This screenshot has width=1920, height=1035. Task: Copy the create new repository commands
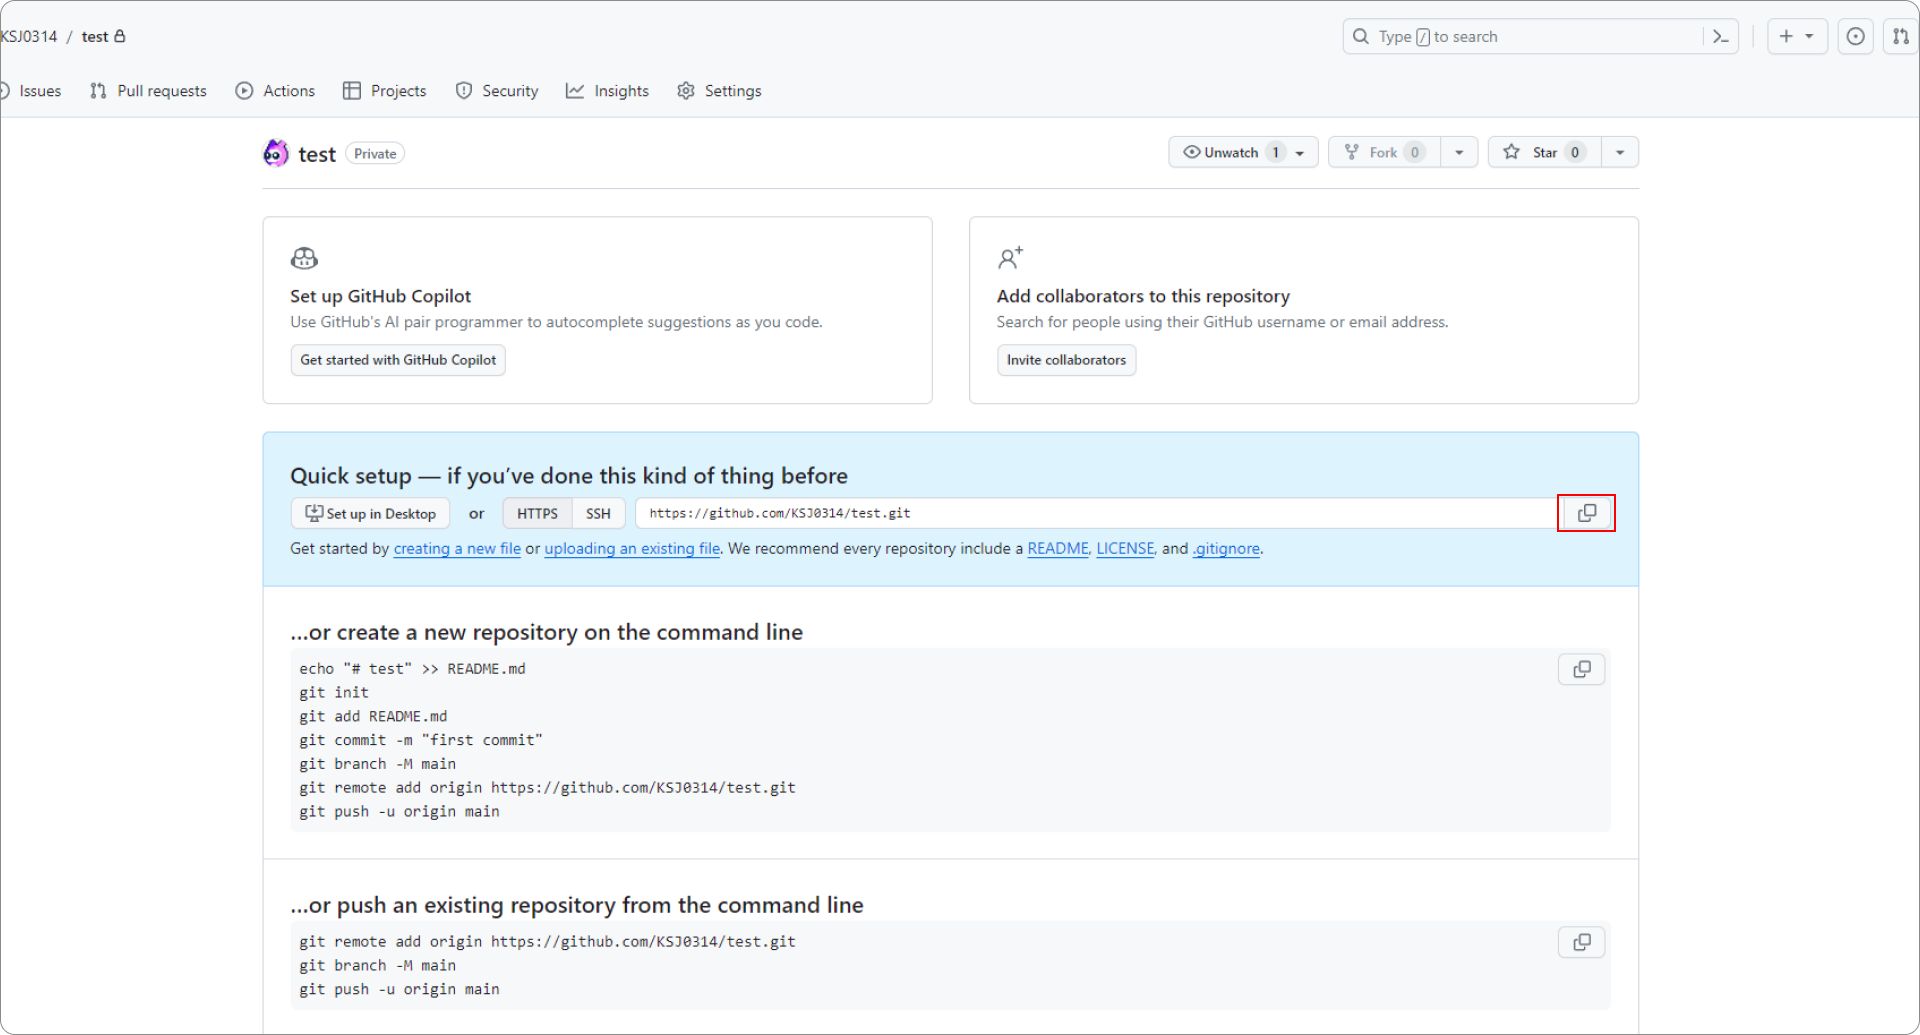tap(1581, 669)
